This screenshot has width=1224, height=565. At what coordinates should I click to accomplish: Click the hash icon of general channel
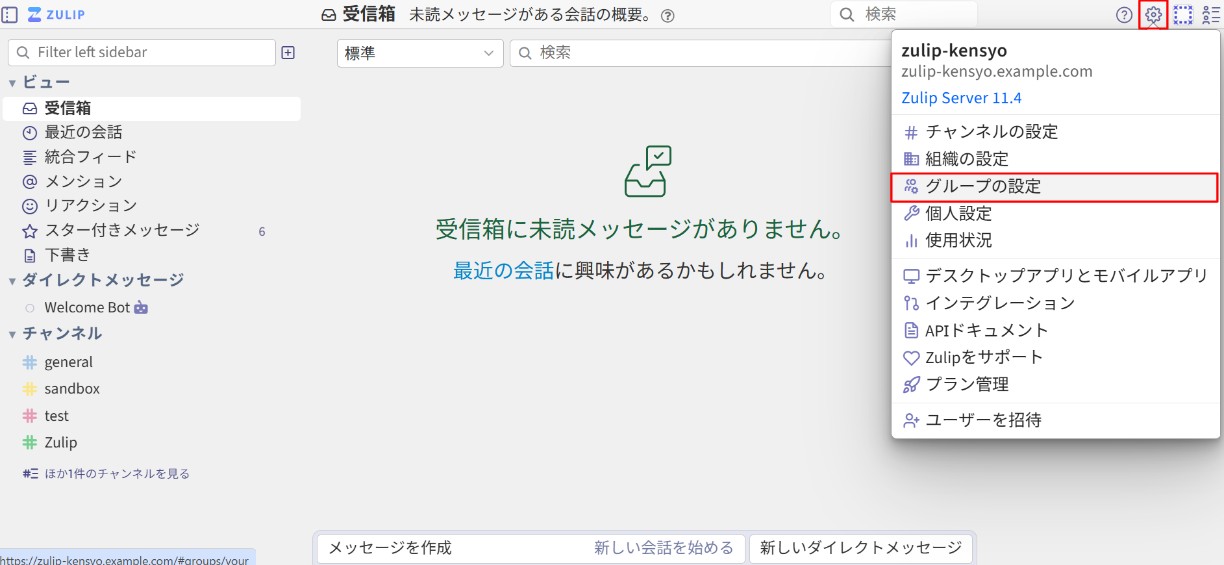[x=29, y=362]
